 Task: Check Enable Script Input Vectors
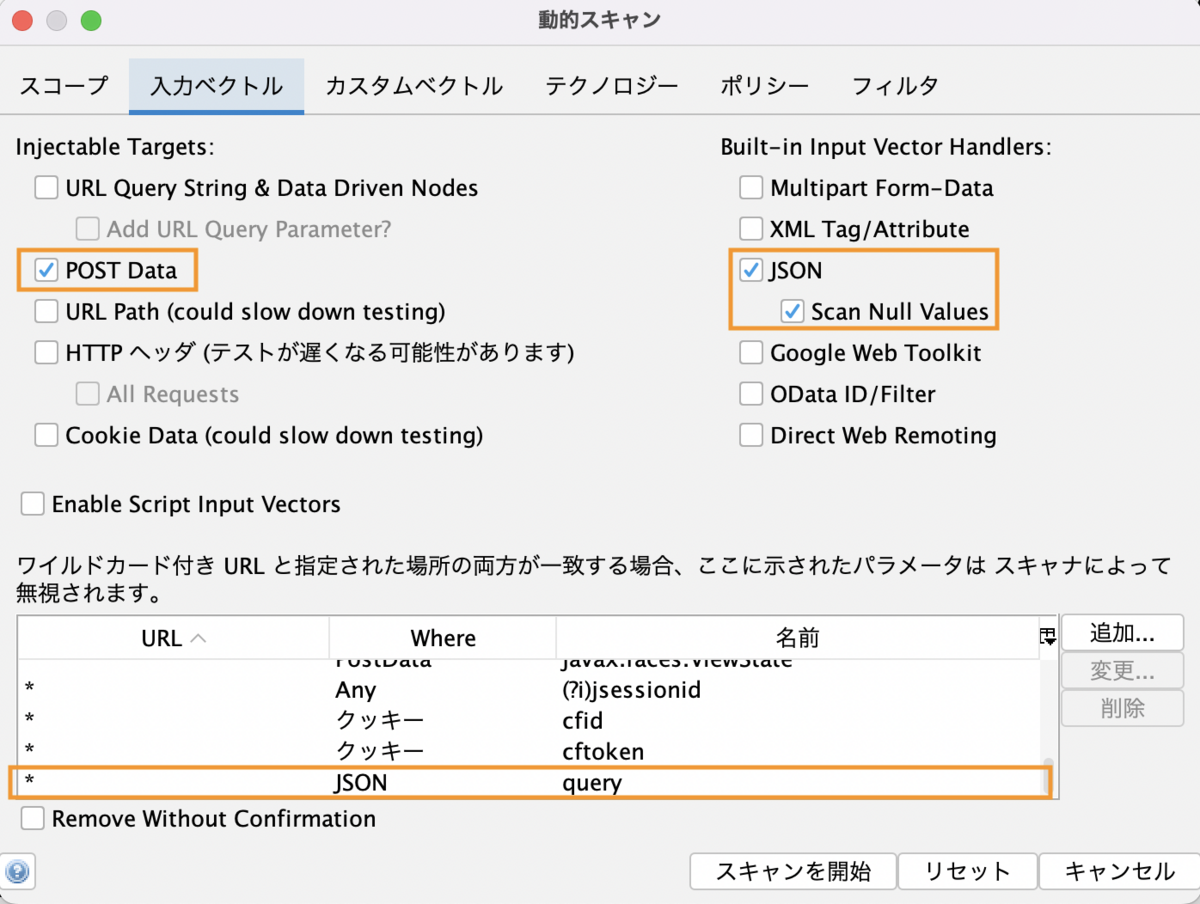click(x=33, y=504)
